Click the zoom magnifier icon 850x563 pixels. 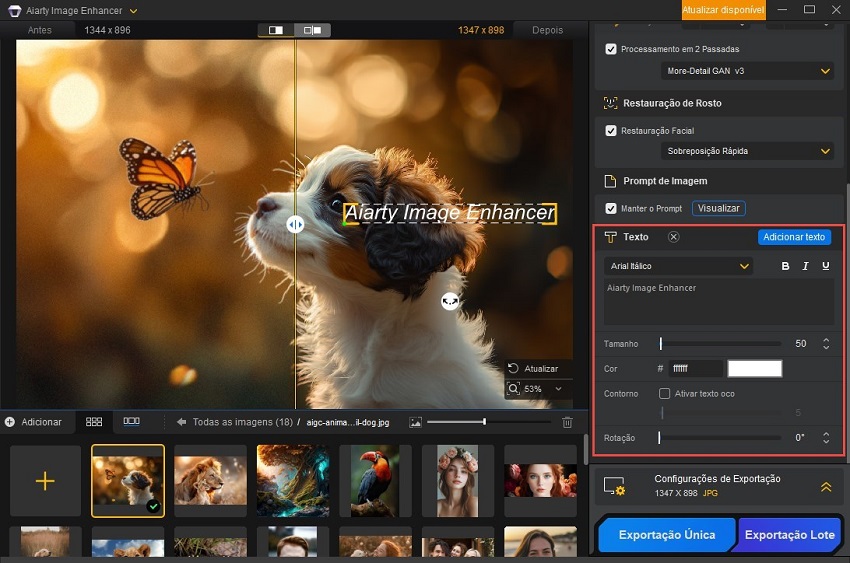(513, 389)
